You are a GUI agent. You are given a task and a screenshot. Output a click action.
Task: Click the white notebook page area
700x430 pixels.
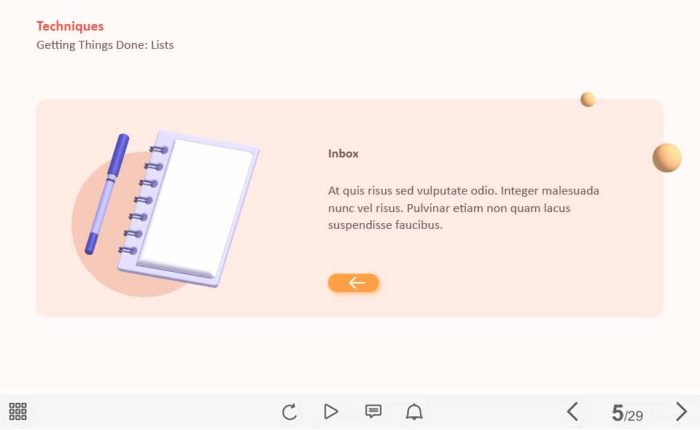tap(196, 208)
